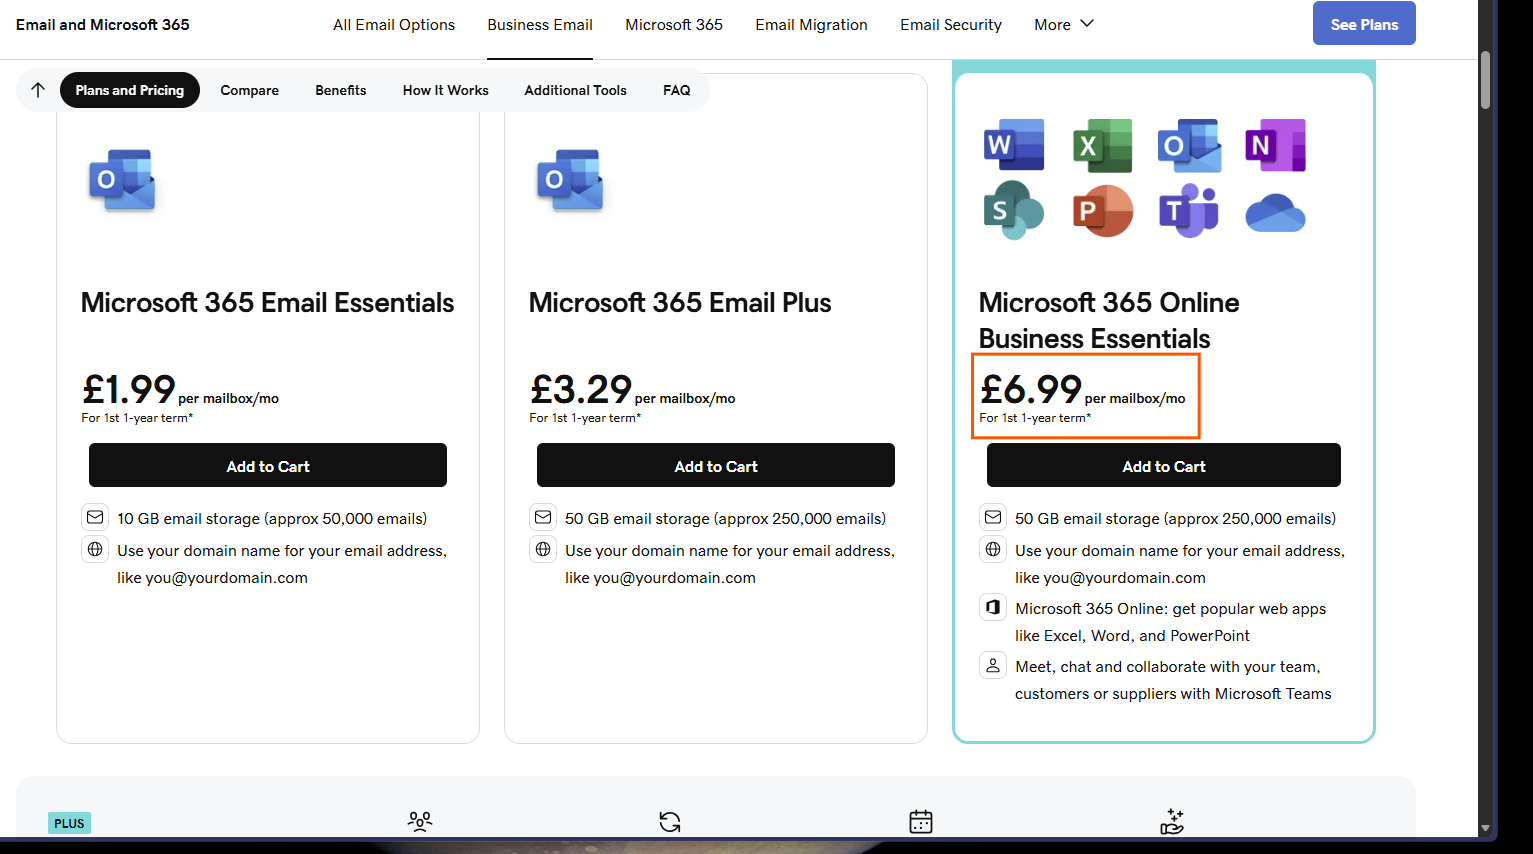Click the OneDrive cloud icon

(x=1276, y=213)
